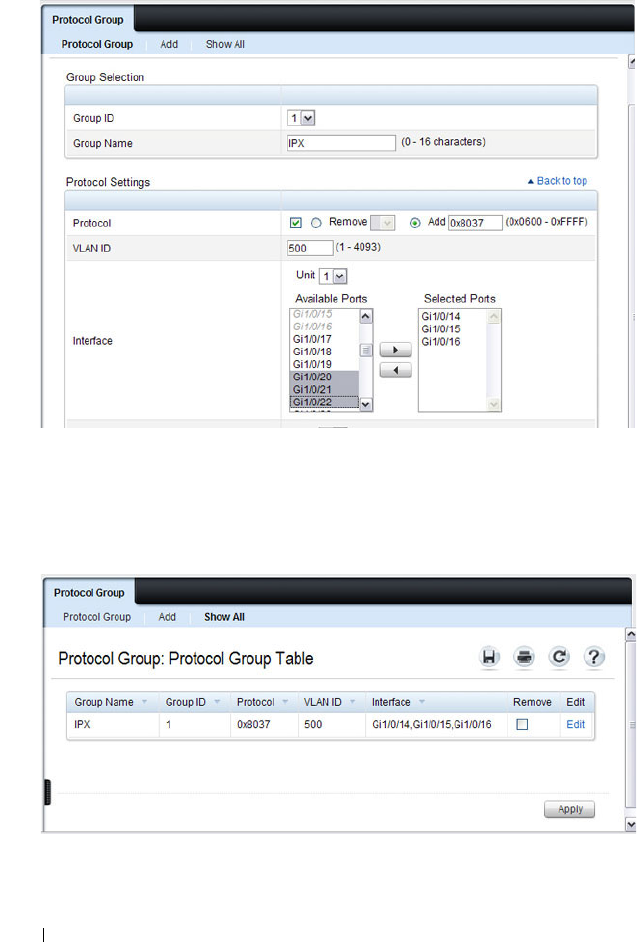Click Available Ports list scroll up arrow
Image resolution: width=641 pixels, height=942 pixels.
[366, 316]
